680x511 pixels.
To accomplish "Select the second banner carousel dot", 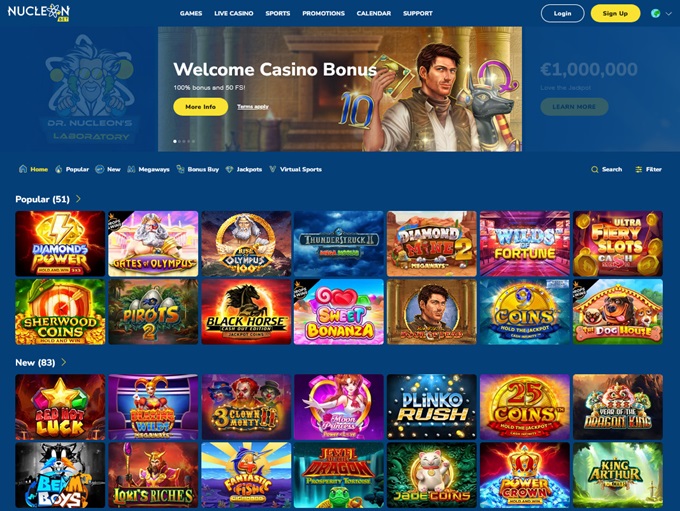I will coord(180,141).
